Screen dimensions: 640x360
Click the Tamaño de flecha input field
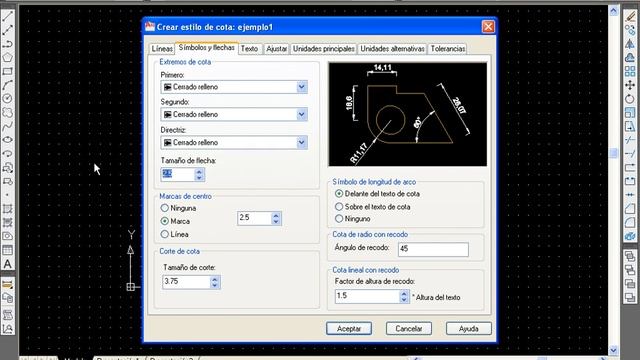[178, 174]
